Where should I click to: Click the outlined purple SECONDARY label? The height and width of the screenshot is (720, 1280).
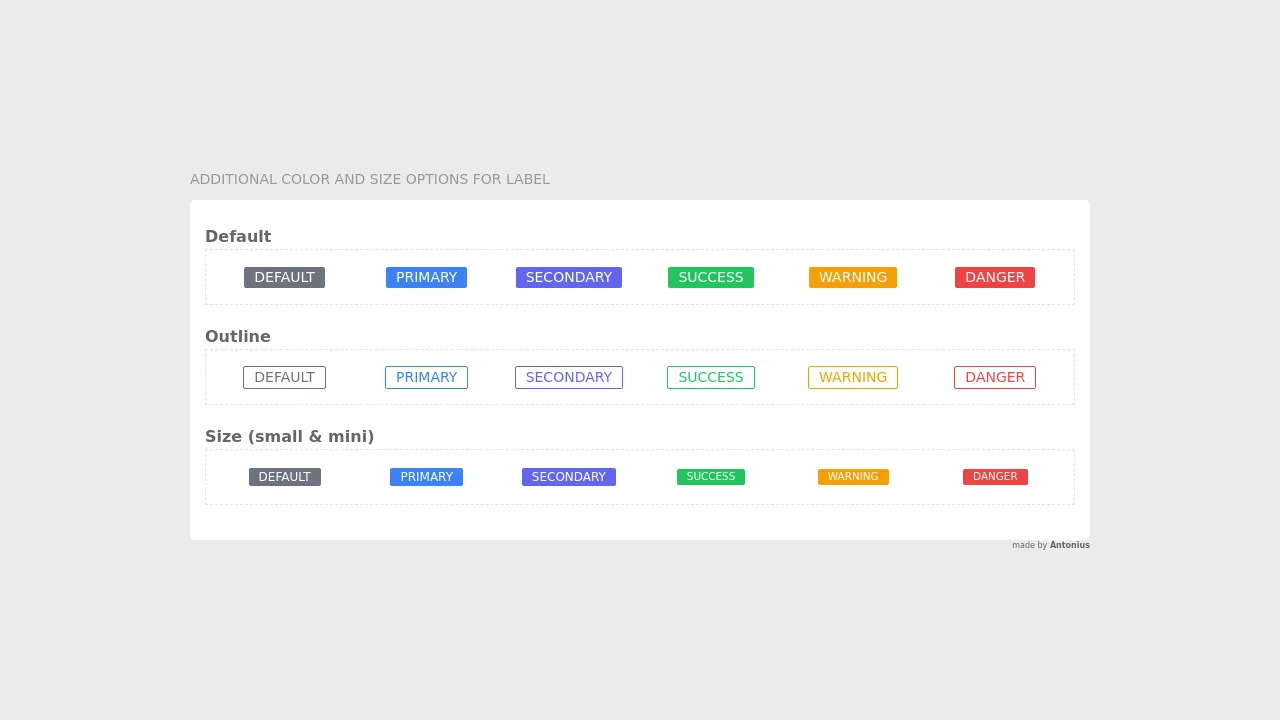point(568,378)
